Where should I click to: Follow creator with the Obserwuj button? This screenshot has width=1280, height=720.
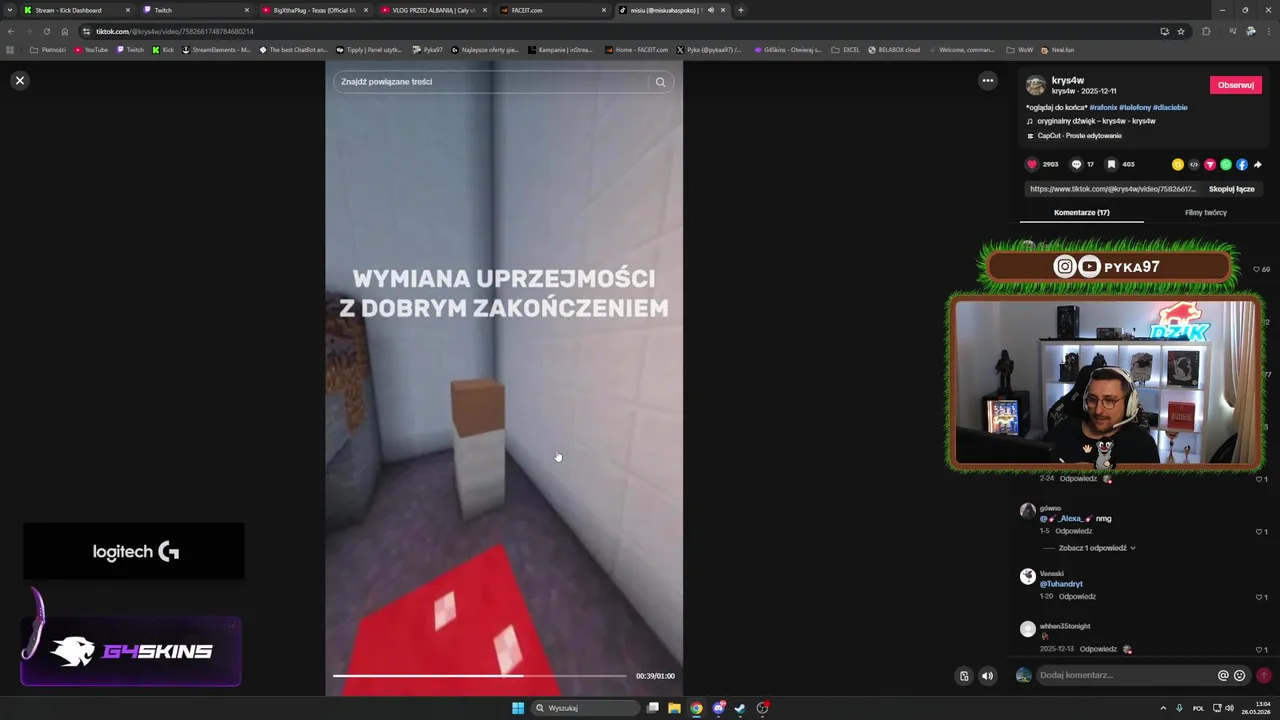[1236, 85]
